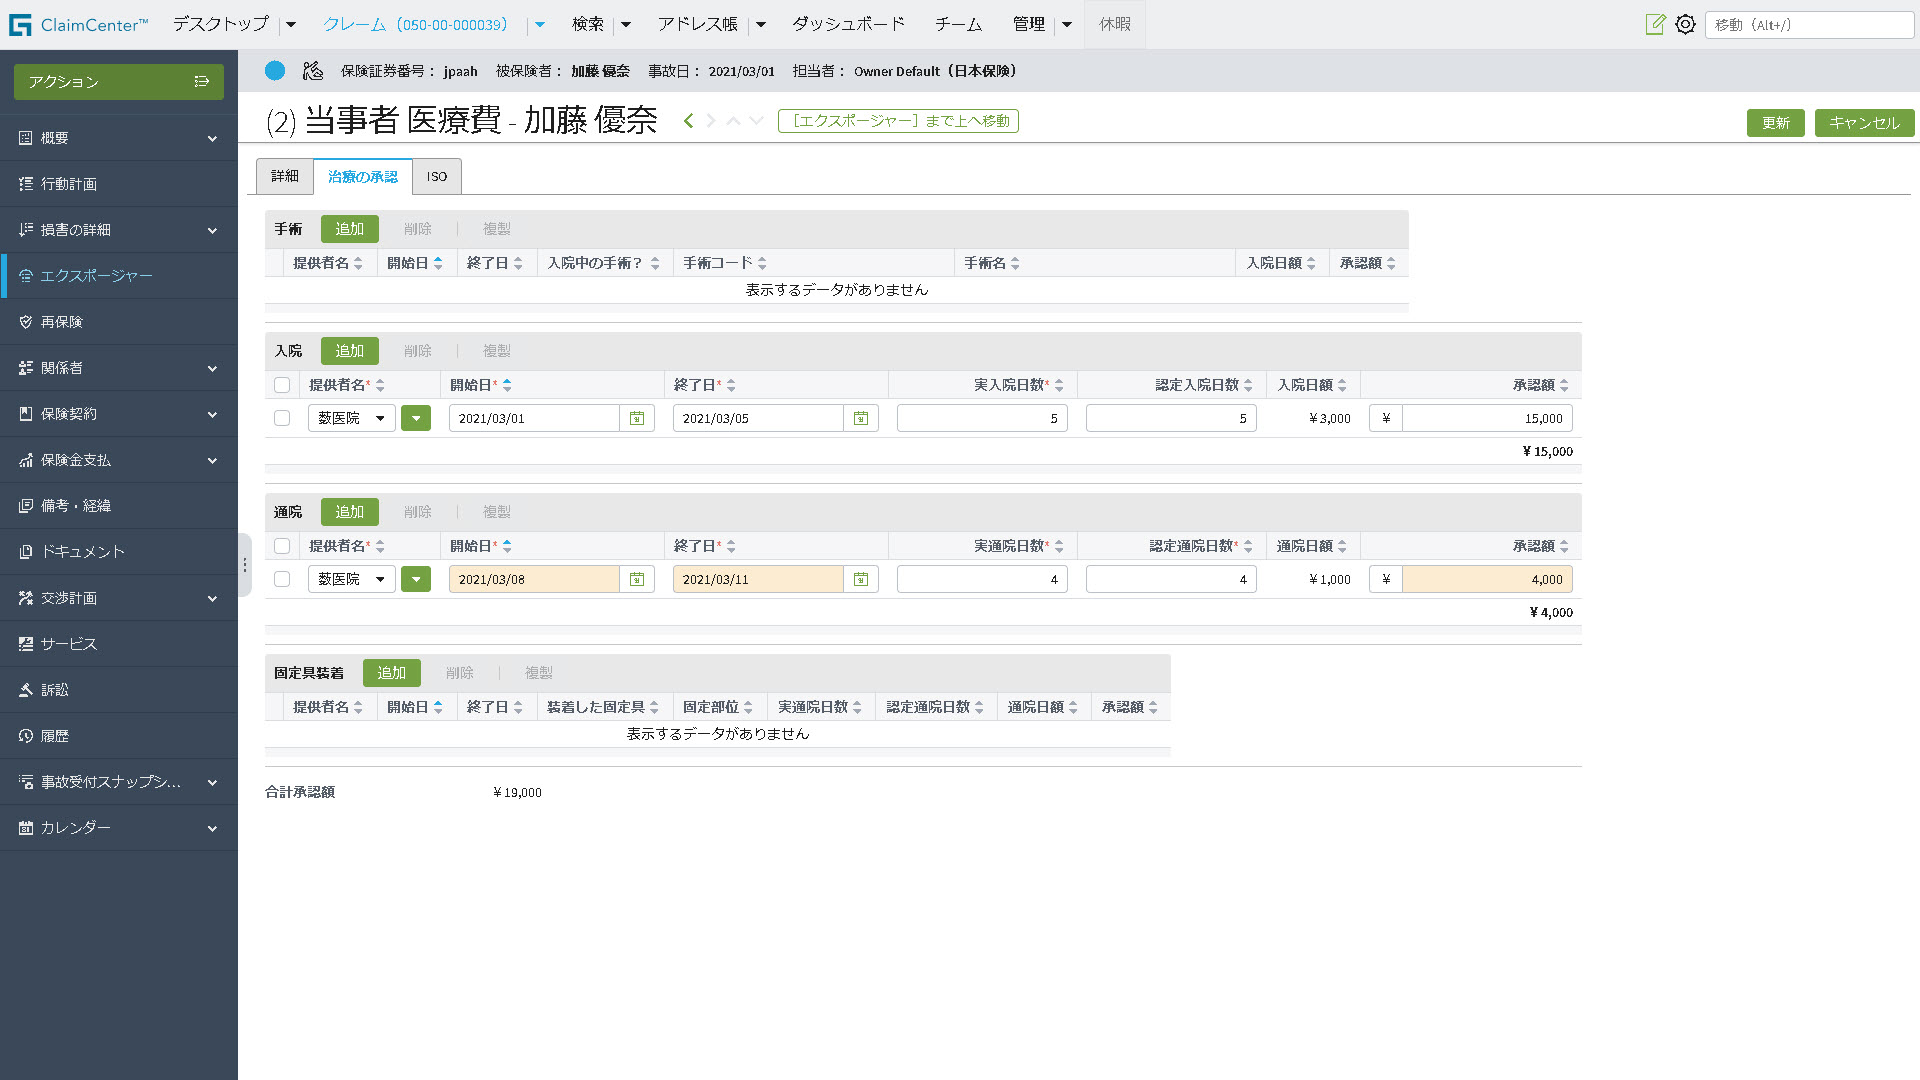Image resolution: width=1920 pixels, height=1080 pixels.
Task: Switch to the 詳細 tab
Action: [285, 176]
